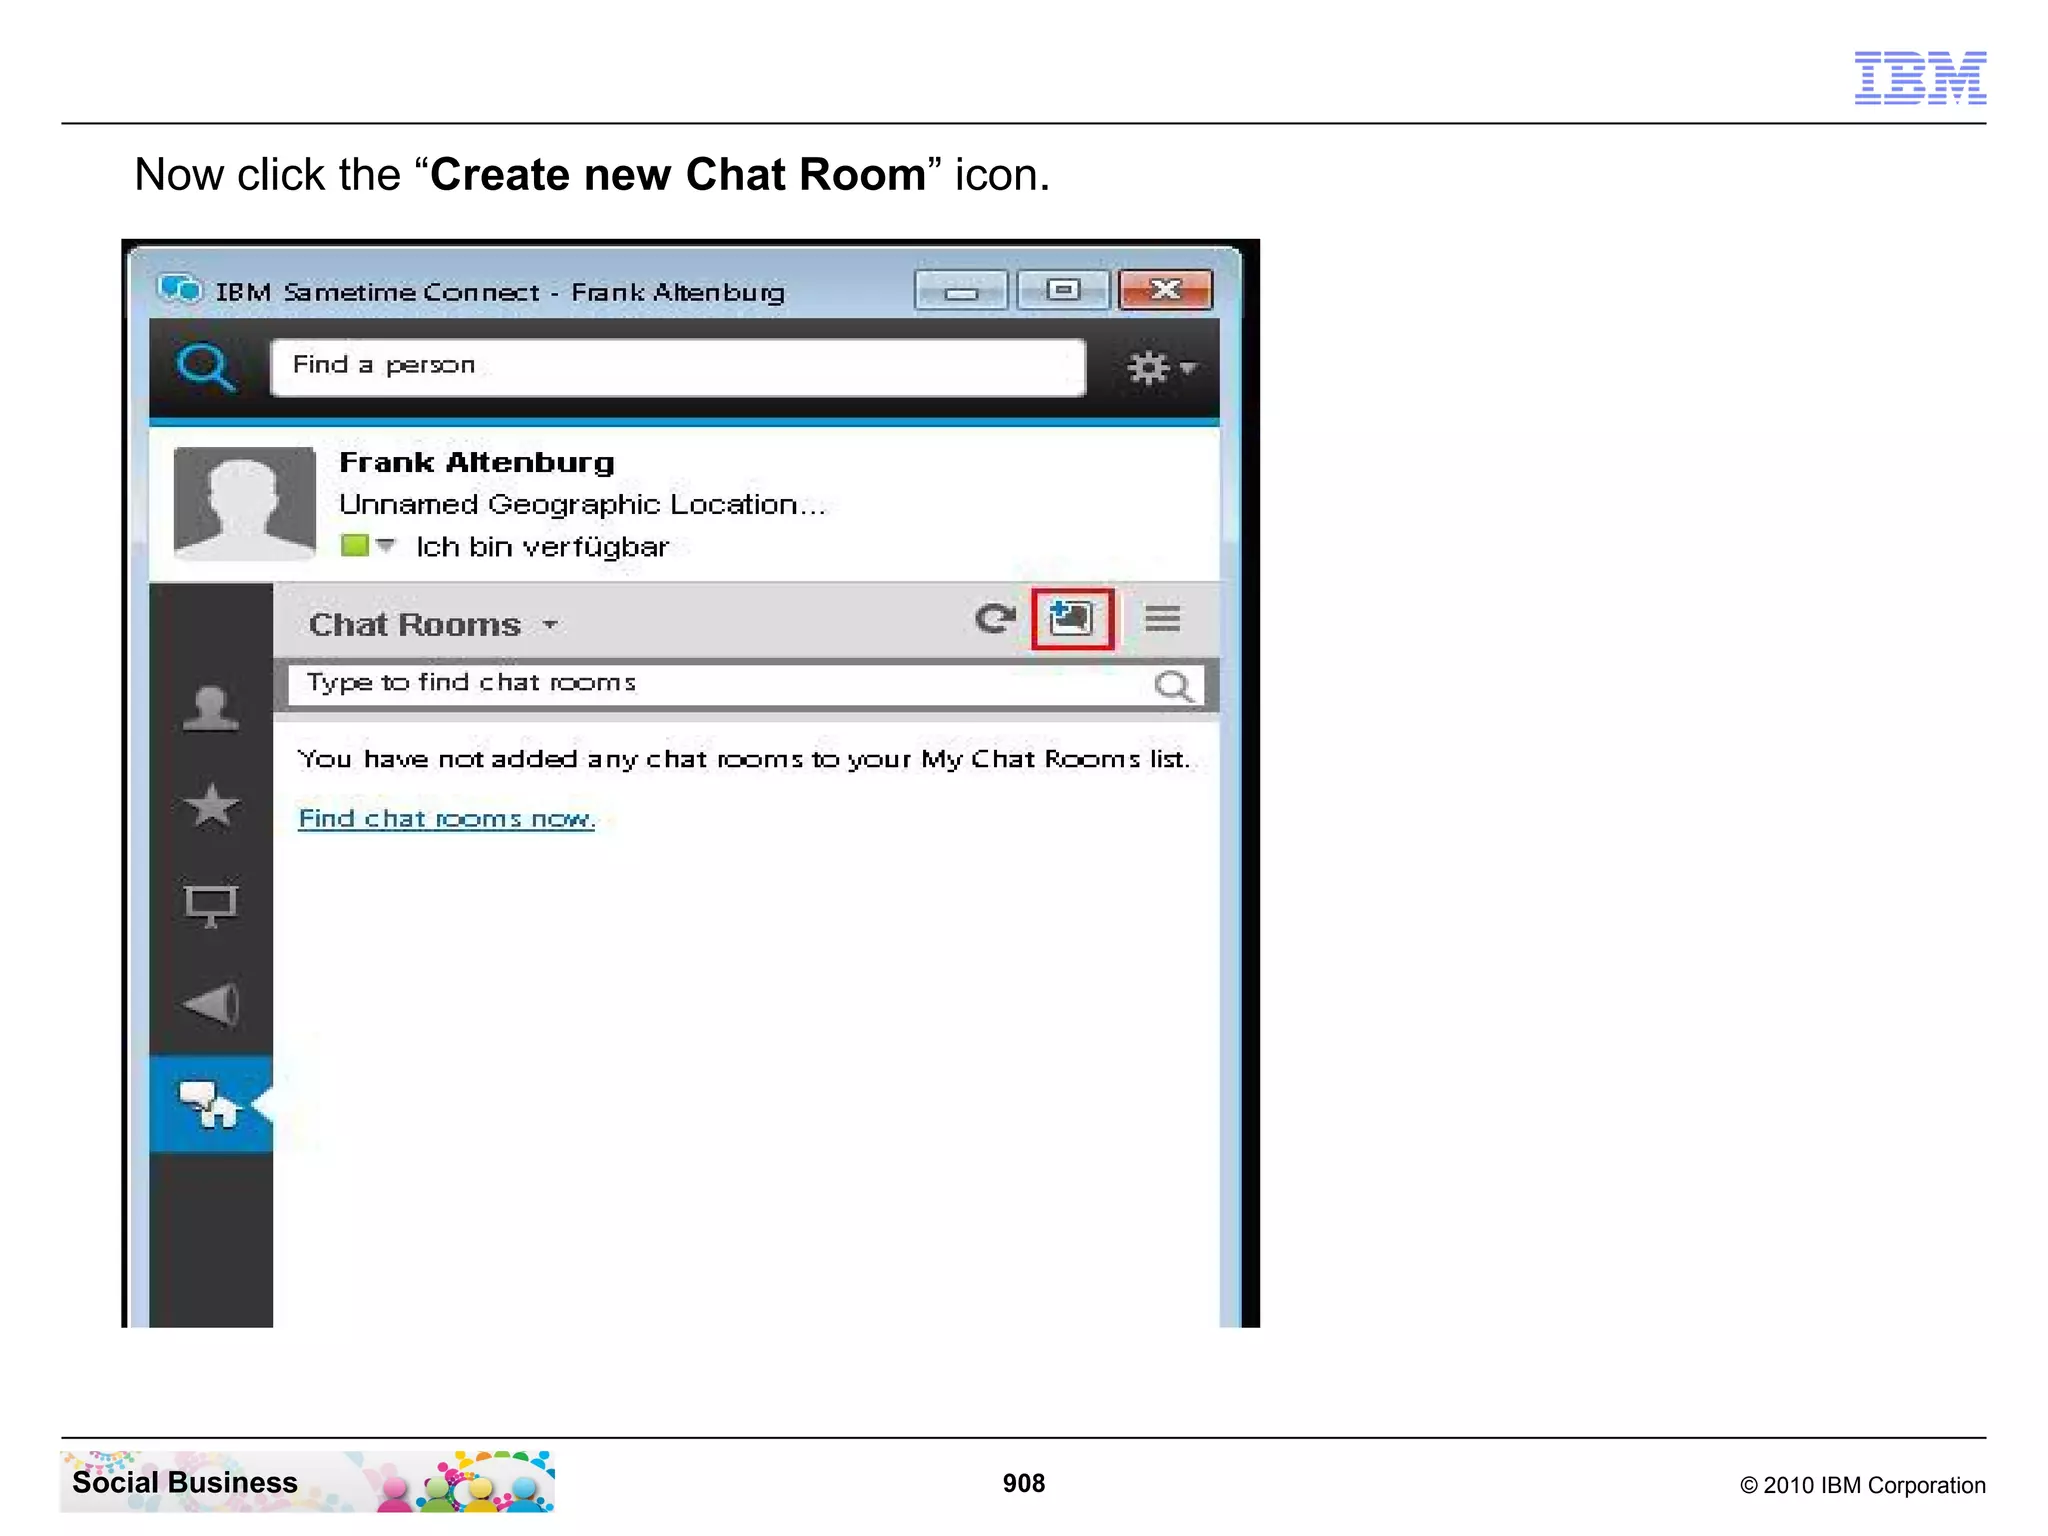Select the Chat Rooms sidebar icon

coord(211,1104)
